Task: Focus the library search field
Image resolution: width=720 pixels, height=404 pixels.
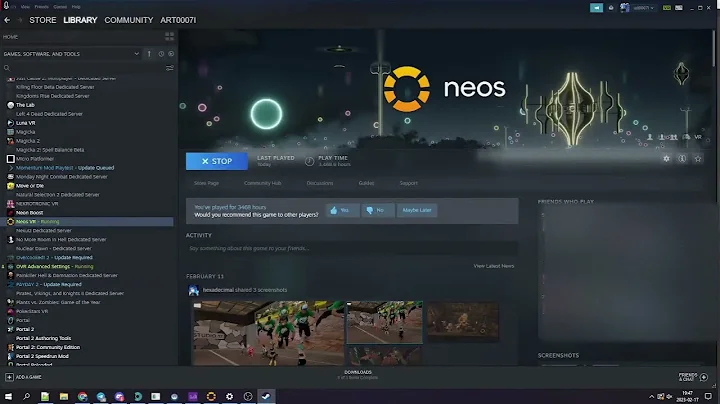Action: 83,68
